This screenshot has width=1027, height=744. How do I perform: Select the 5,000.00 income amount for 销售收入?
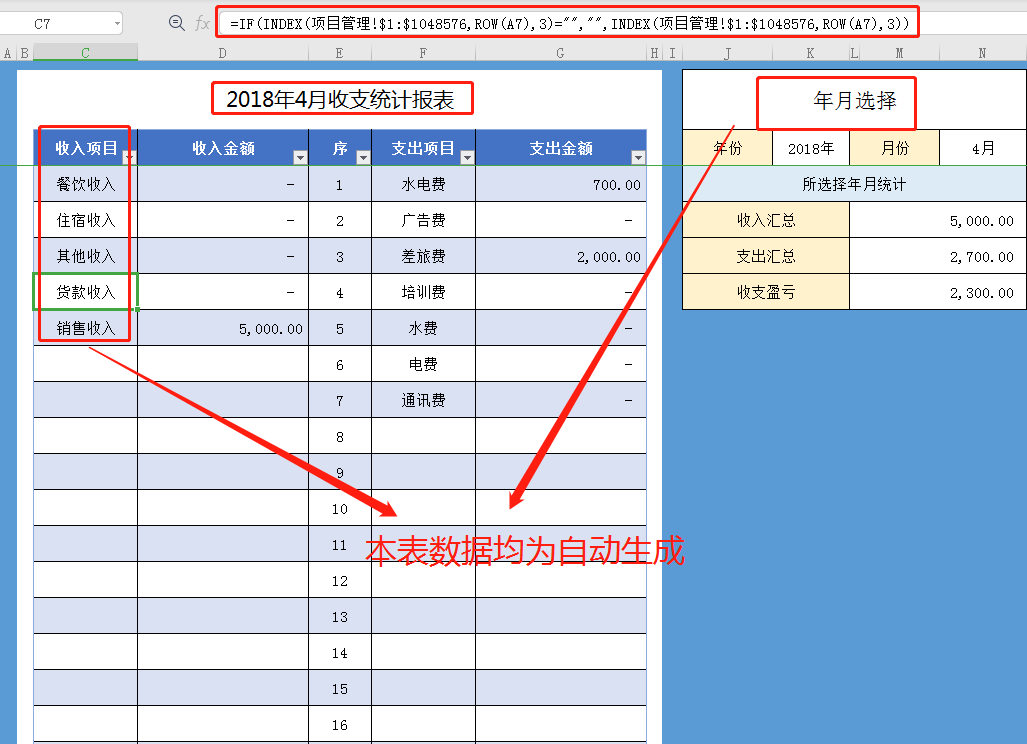[223, 328]
